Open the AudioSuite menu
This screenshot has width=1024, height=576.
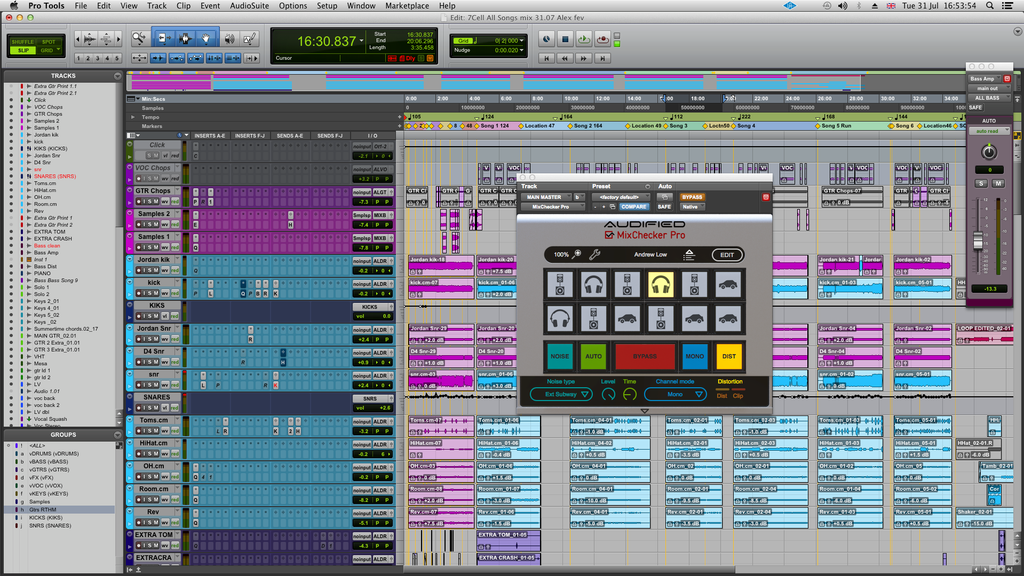(249, 6)
